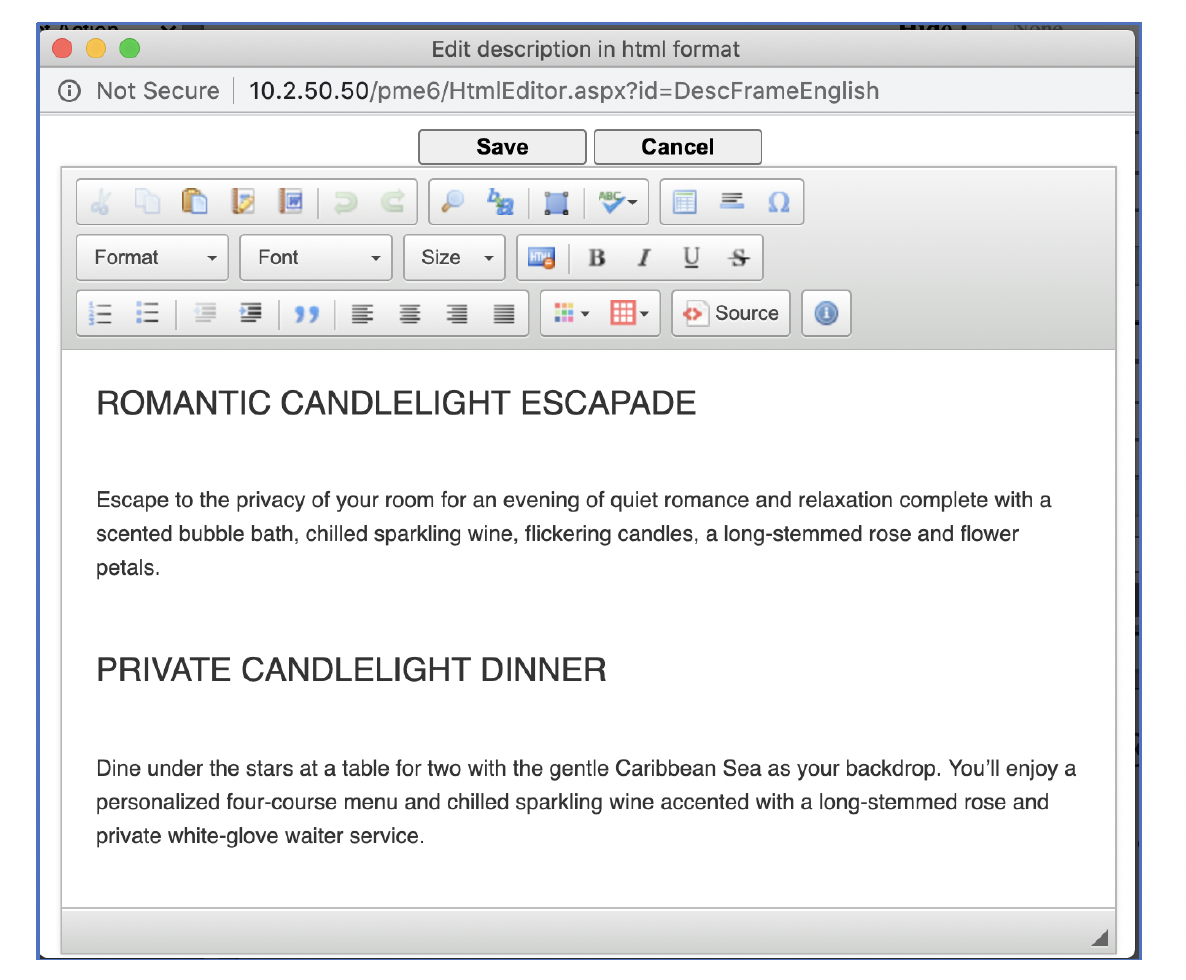This screenshot has height=980, width=1186.
Task: Click the editor resize handle corner
Action: point(1101,938)
